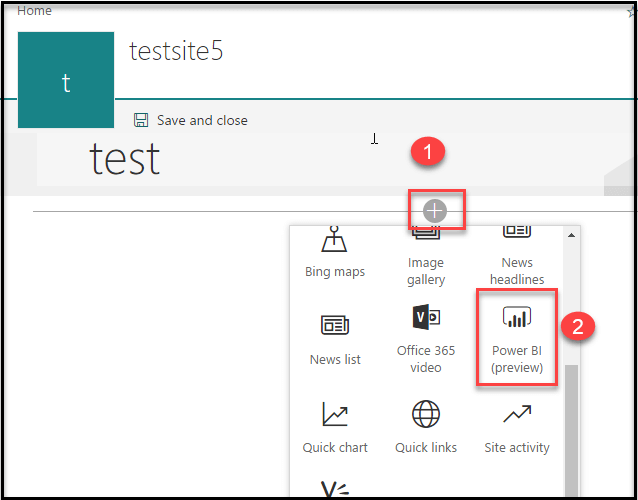The image size is (638, 500).
Task: Open the testsite5 site title
Action: click(x=176, y=52)
